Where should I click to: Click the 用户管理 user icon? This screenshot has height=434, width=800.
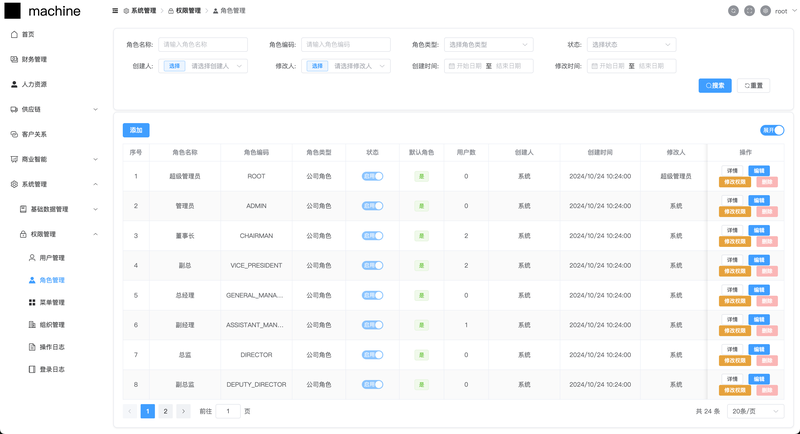[32, 258]
